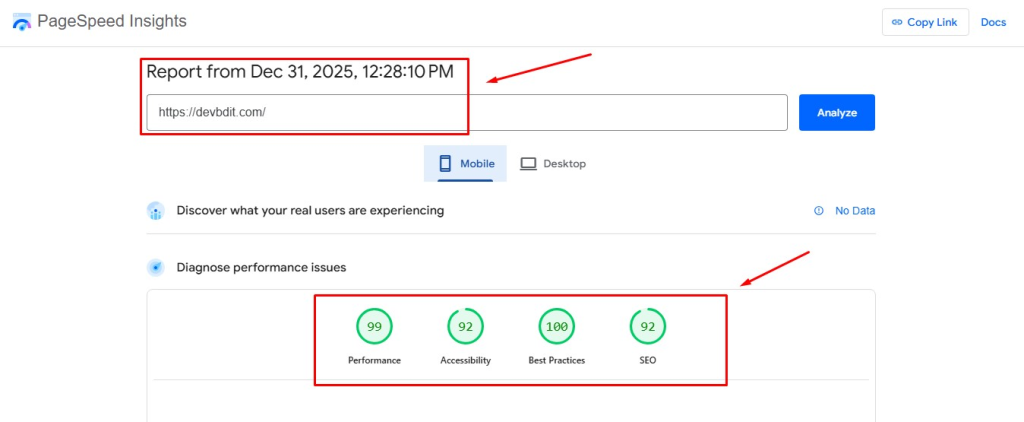This screenshot has height=422, width=1024.
Task: Click the SEO label
Action: coord(648,361)
